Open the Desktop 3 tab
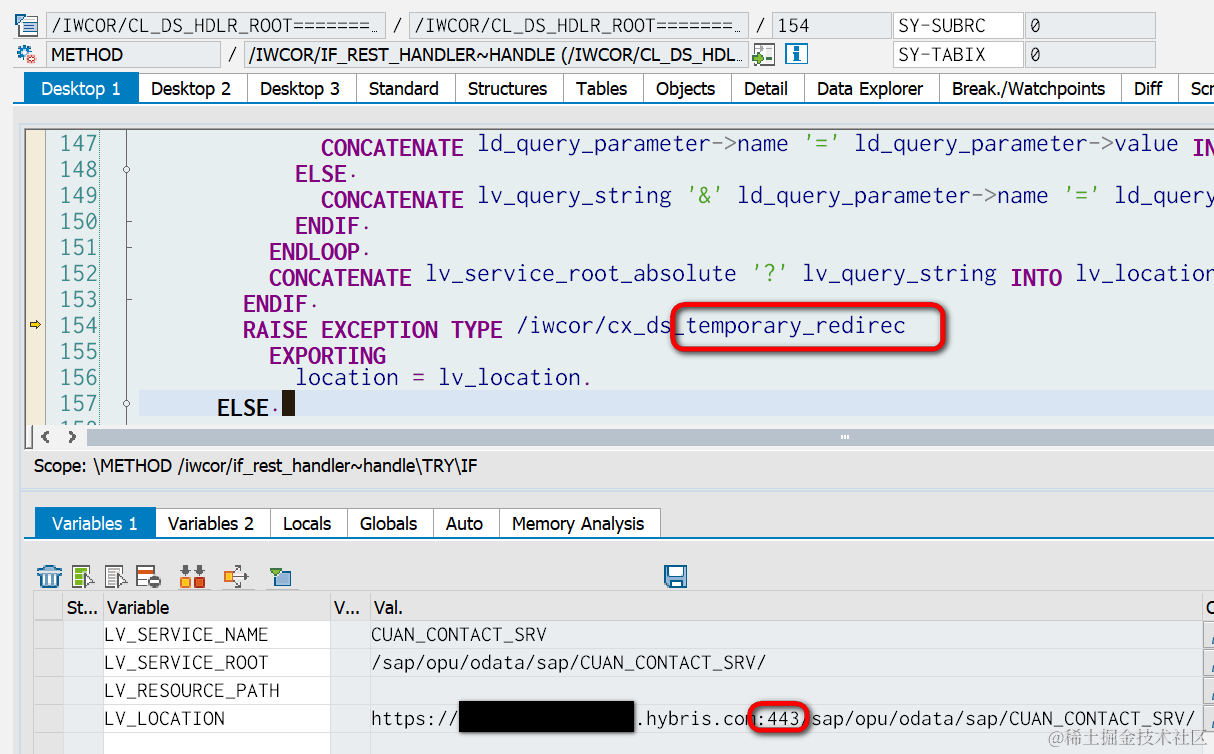This screenshot has height=754, width=1214. click(x=300, y=88)
